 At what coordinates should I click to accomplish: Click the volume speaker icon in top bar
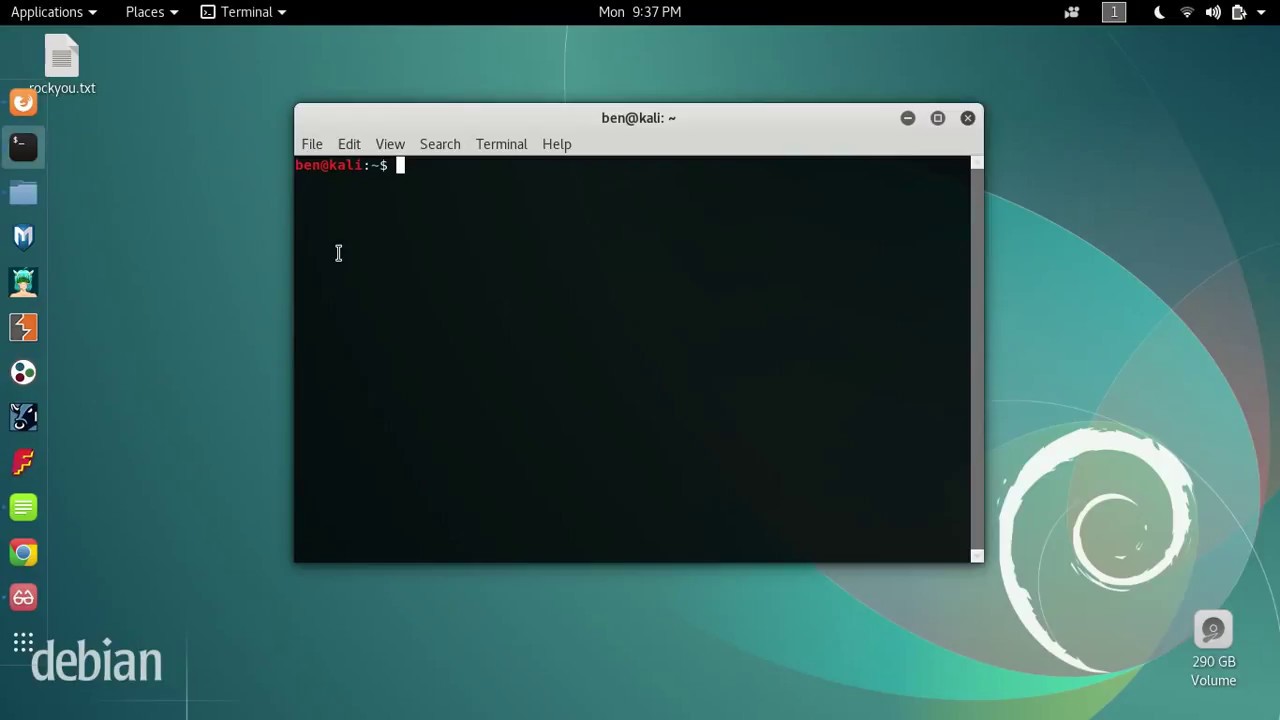pyautogui.click(x=1213, y=12)
